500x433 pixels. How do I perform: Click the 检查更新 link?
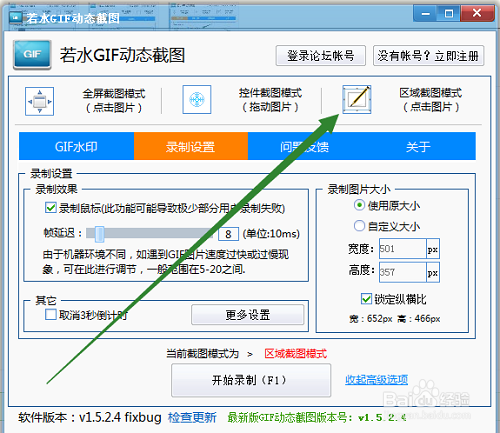coord(192,417)
